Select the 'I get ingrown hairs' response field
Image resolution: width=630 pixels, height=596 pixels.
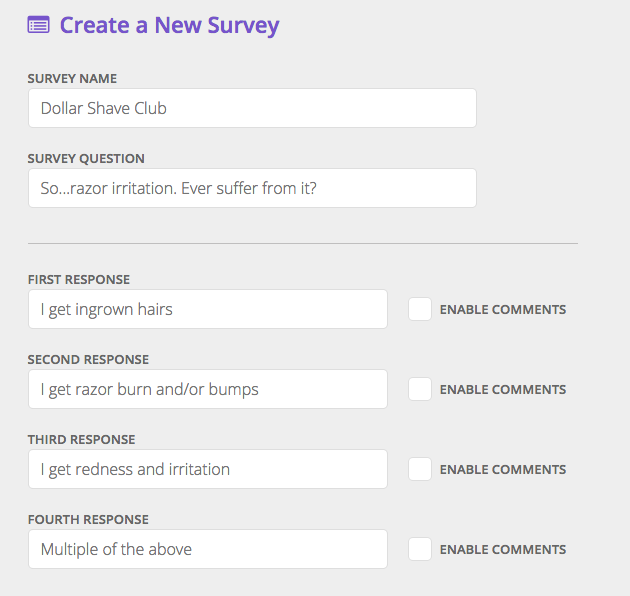[207, 309]
